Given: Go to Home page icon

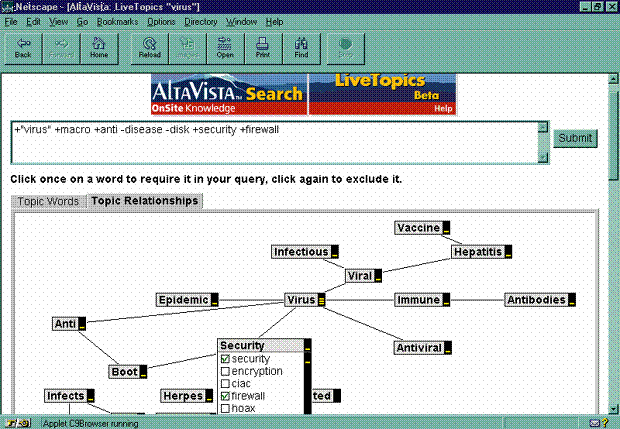Looking at the screenshot, I should coord(99,48).
